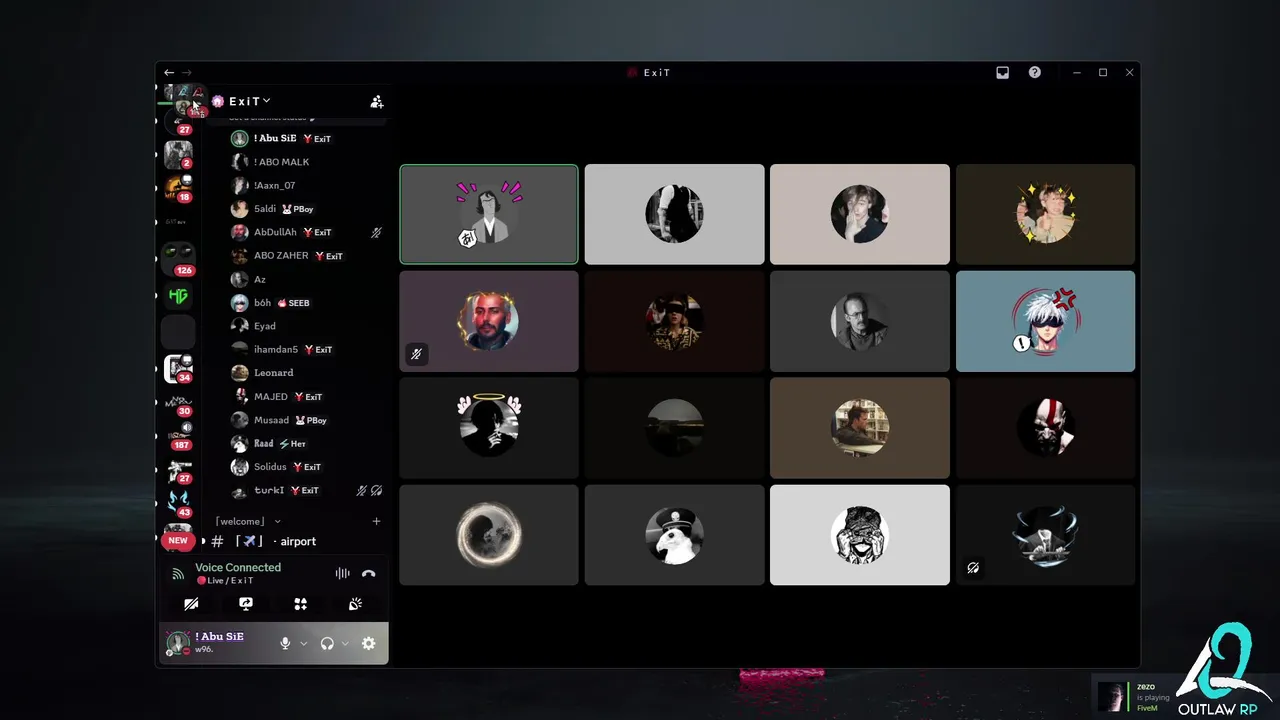This screenshot has width=1280, height=720.
Task: Select voice member MAJED
Action: [307, 396]
